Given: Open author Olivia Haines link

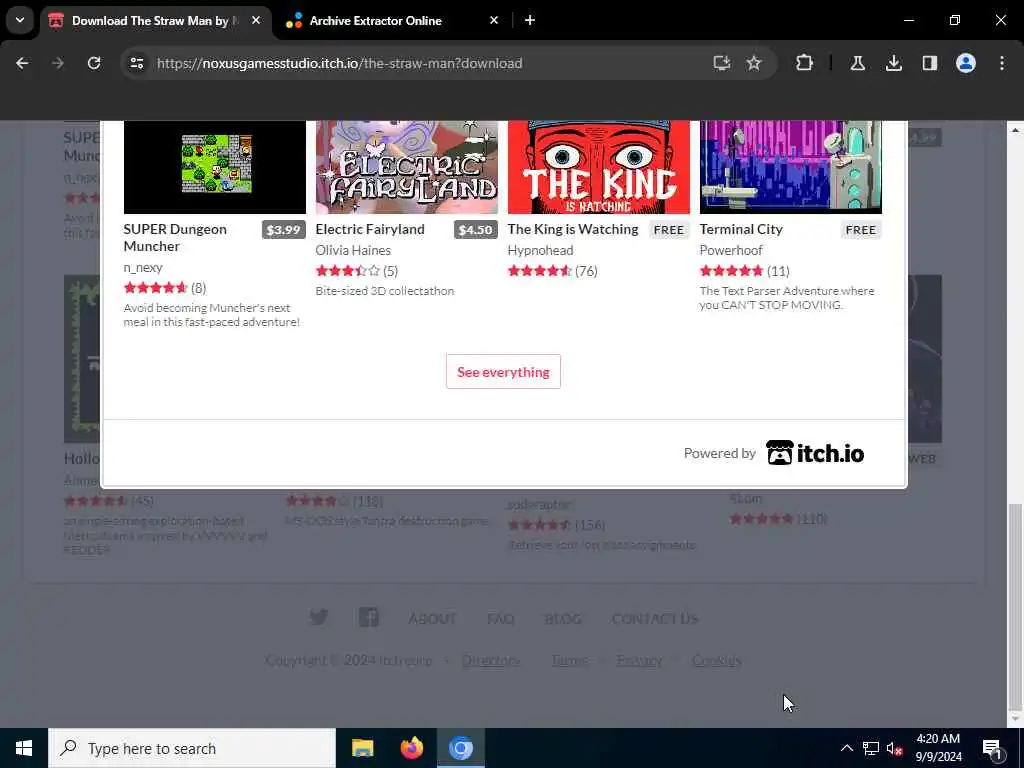Looking at the screenshot, I should tap(353, 250).
